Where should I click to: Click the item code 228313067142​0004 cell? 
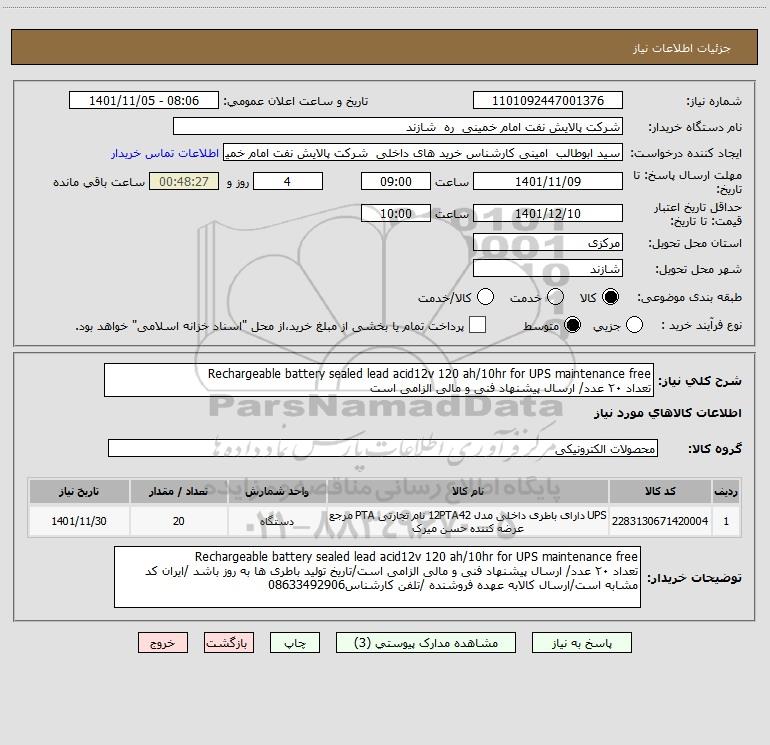(660, 521)
